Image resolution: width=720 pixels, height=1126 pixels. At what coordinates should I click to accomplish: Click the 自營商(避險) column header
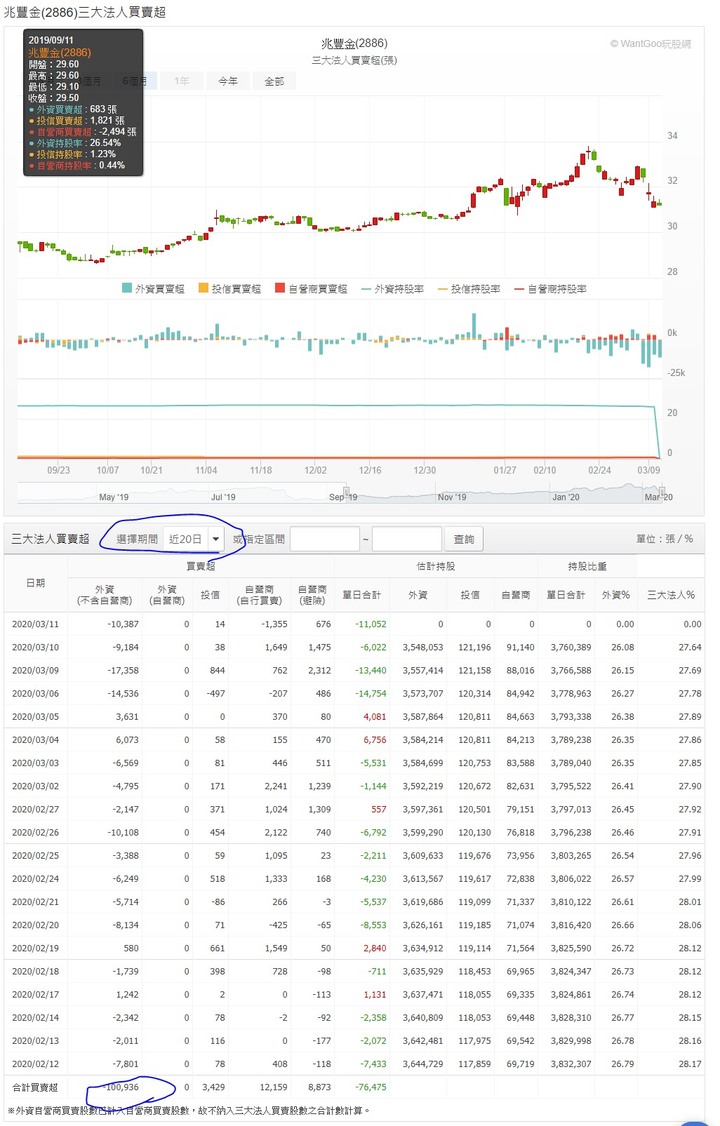(x=312, y=595)
